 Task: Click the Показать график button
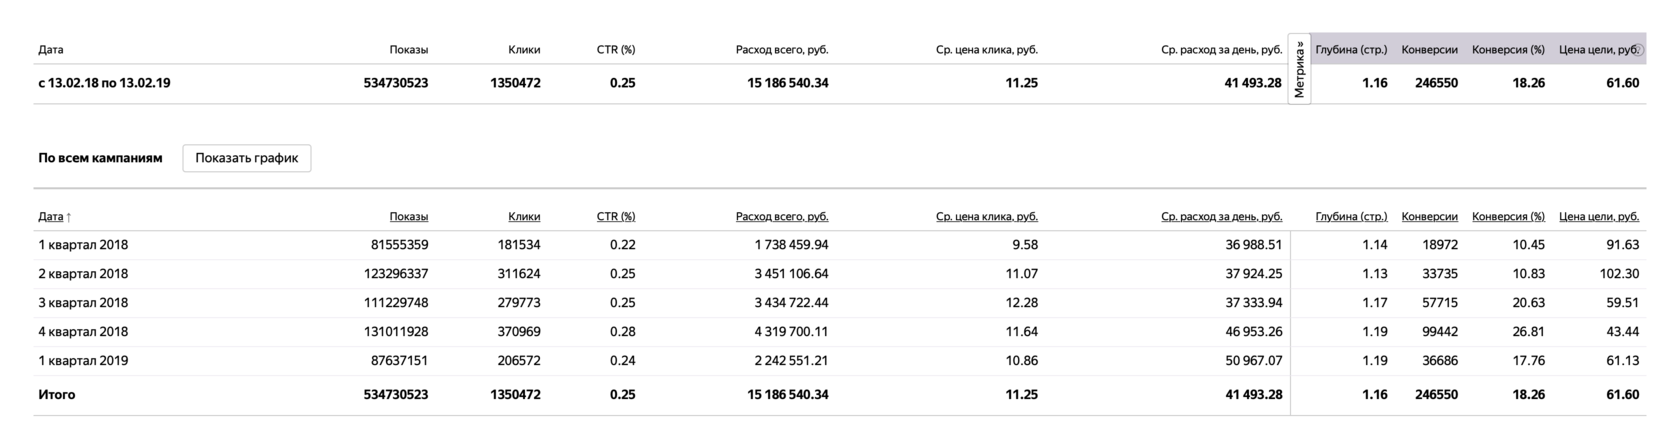point(246,158)
